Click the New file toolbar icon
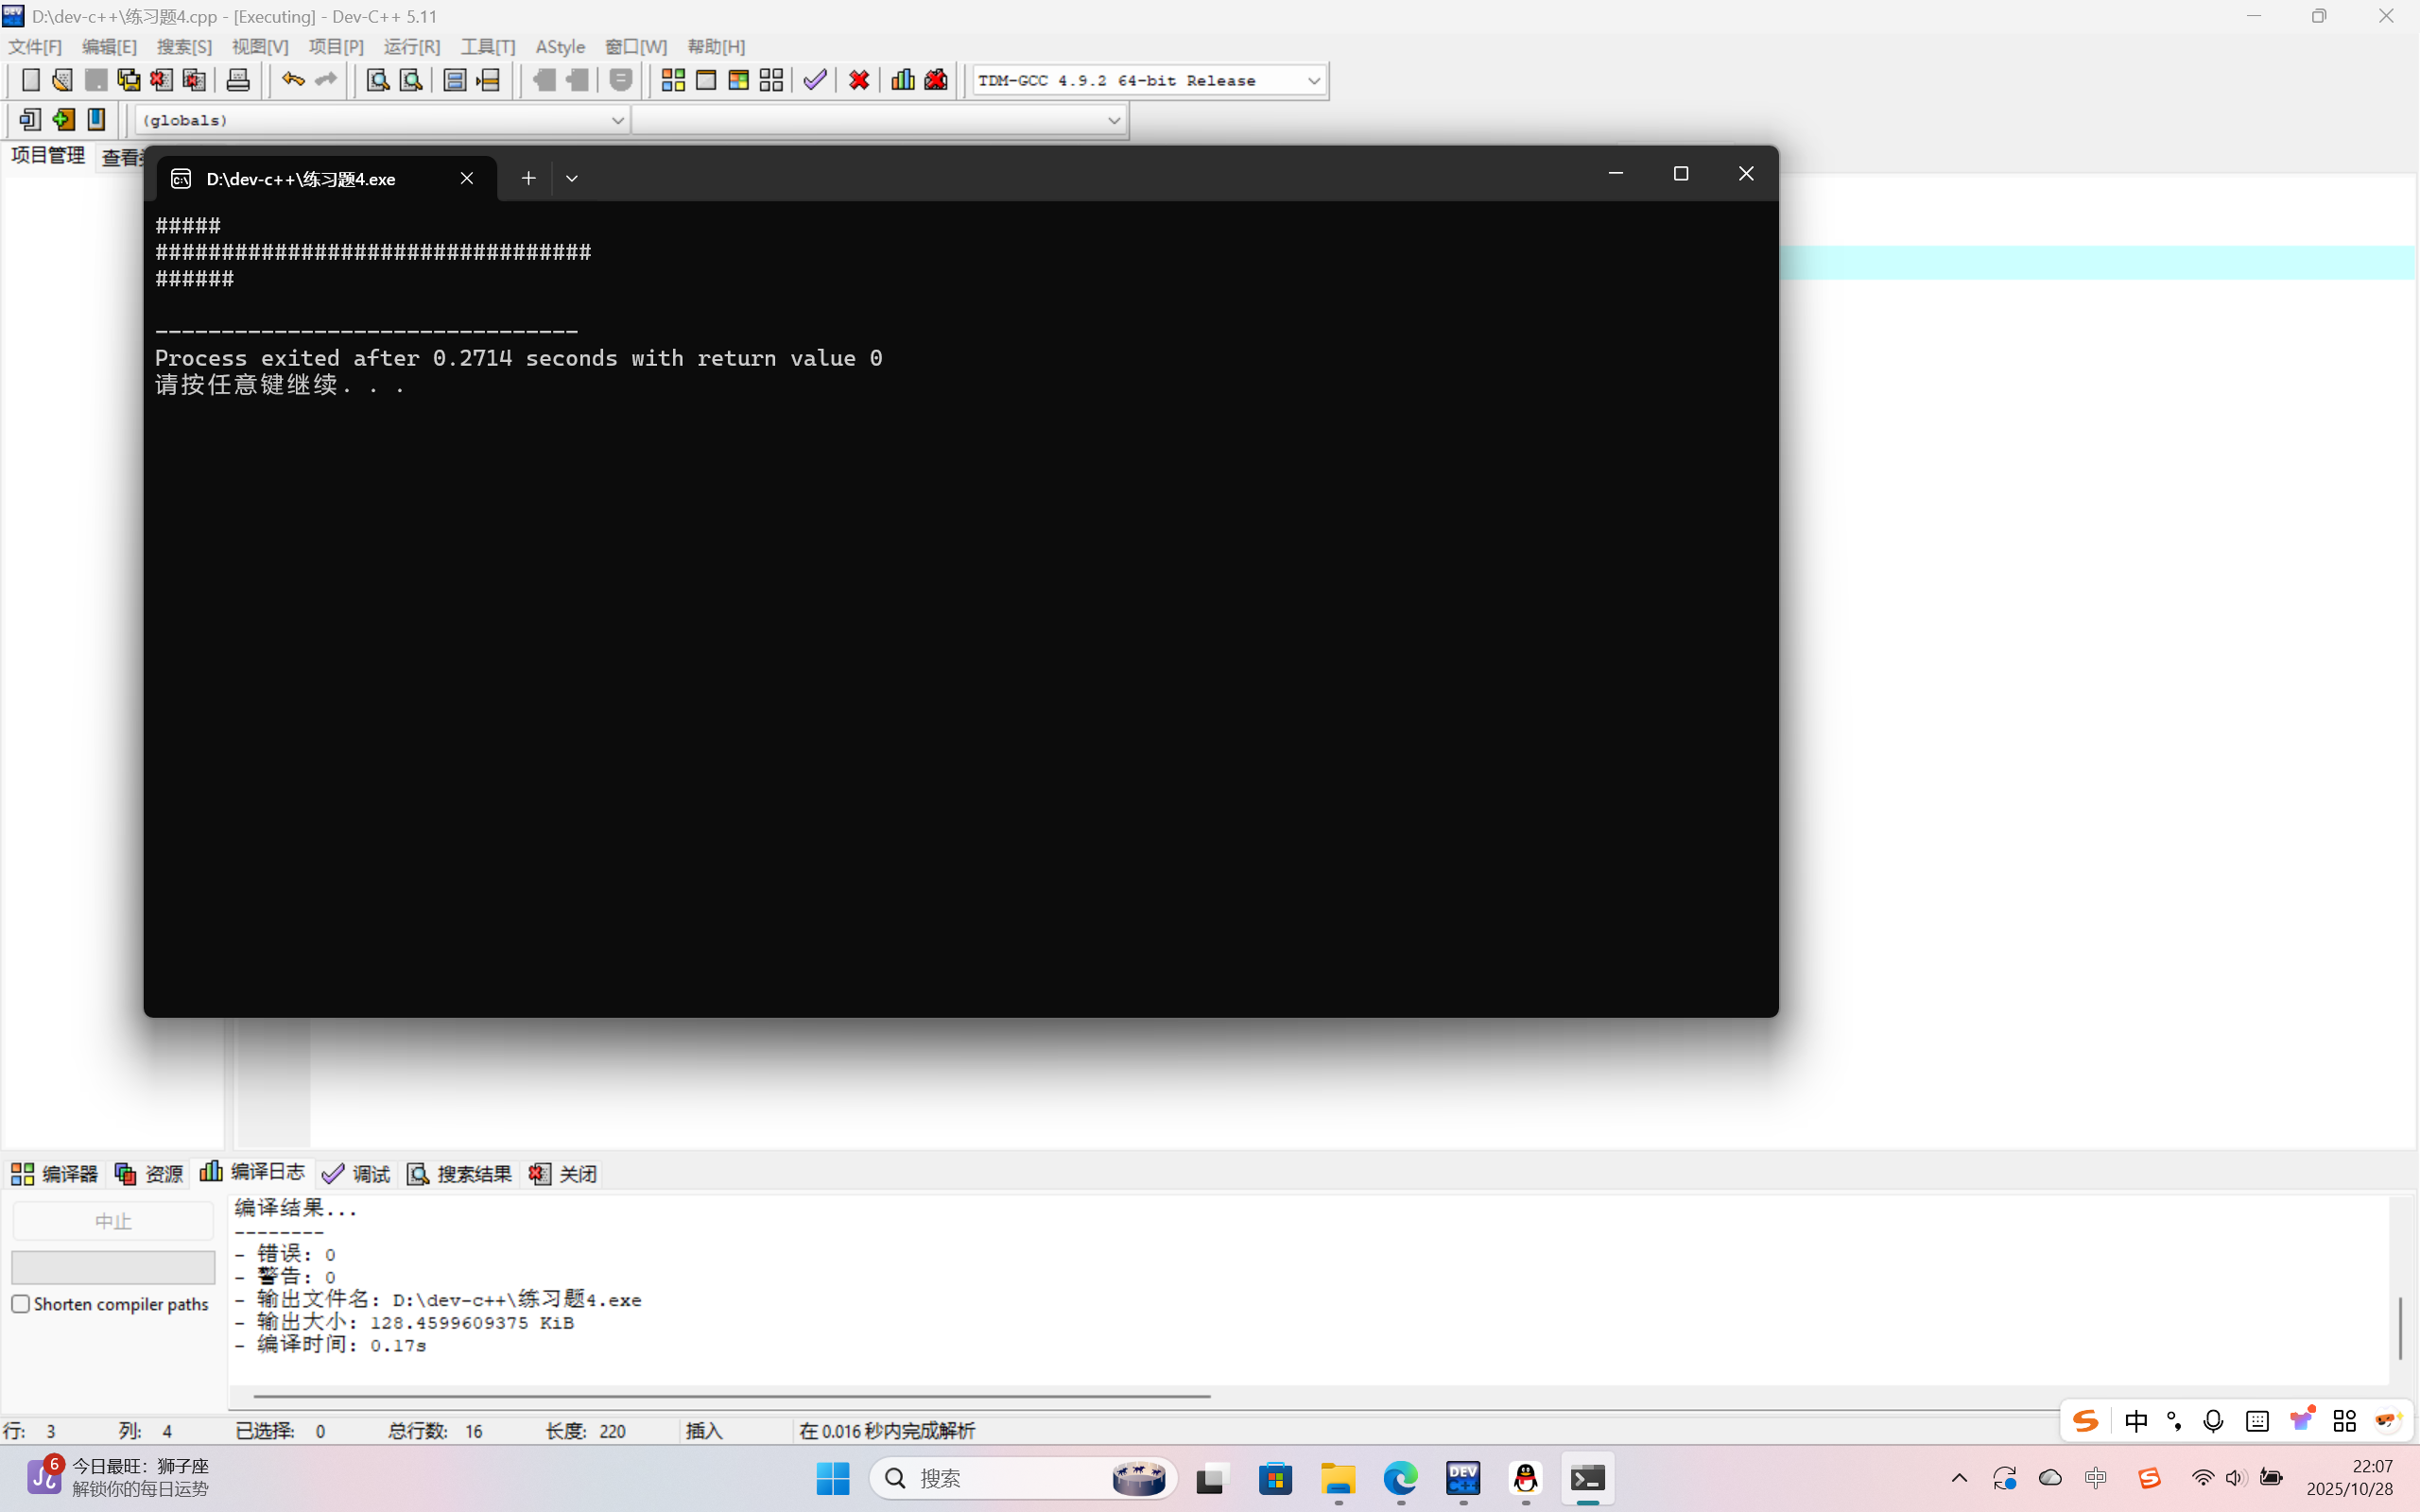The width and height of the screenshot is (2420, 1512). click(x=30, y=80)
